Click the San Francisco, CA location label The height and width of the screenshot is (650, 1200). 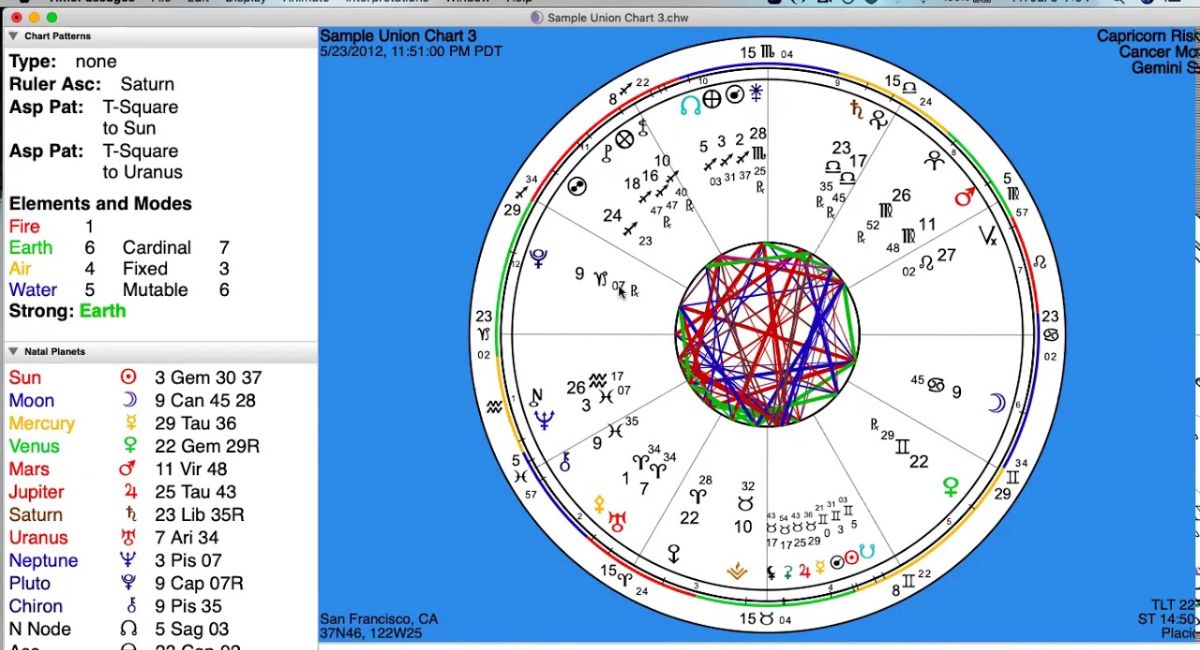pyautogui.click(x=379, y=619)
